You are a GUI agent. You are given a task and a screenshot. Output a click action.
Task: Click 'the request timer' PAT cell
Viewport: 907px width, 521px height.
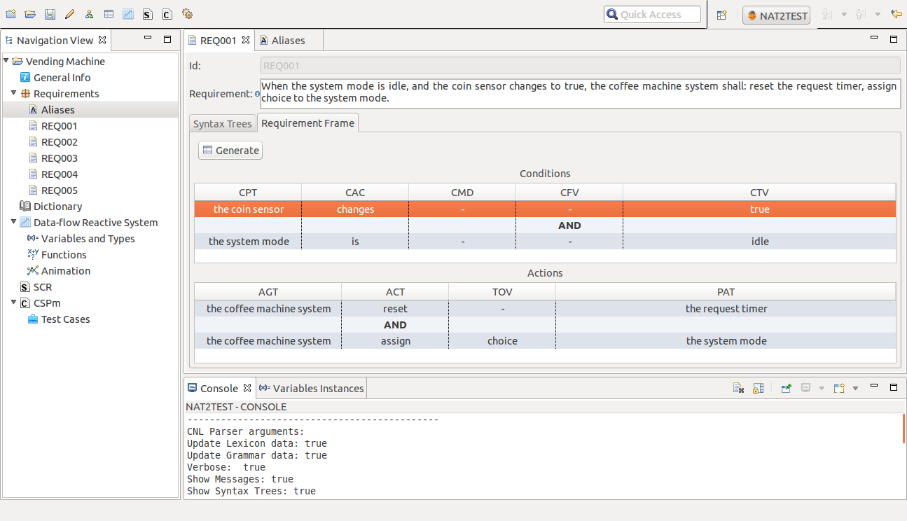click(x=726, y=309)
